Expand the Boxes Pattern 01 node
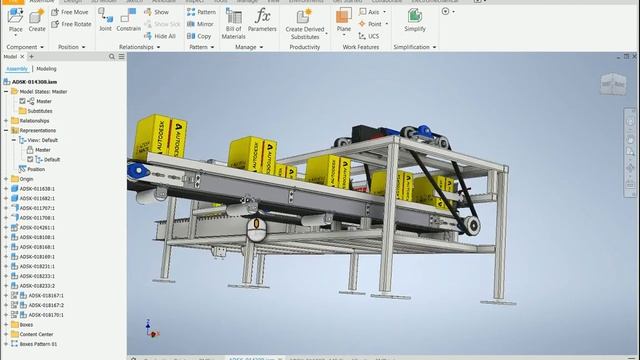This screenshot has height=360, width=640. (x=6, y=344)
